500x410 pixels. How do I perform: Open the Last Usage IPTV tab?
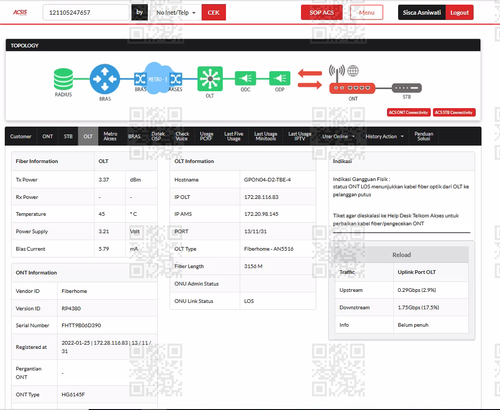300,136
